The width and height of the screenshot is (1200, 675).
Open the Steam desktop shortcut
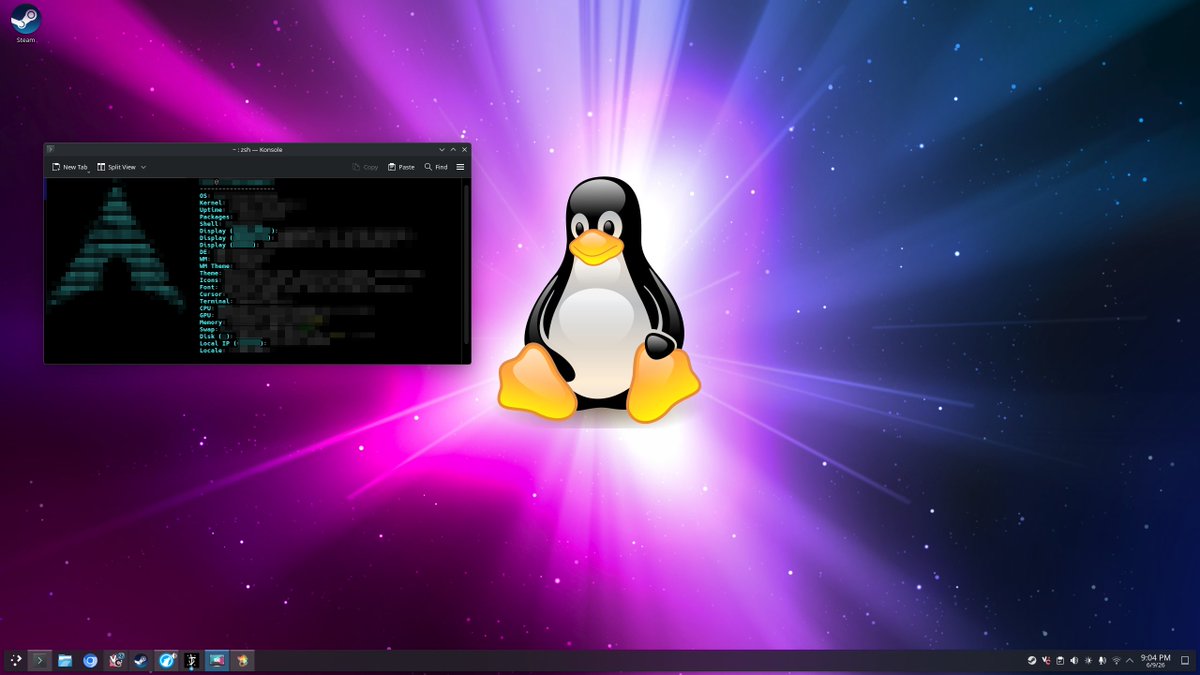[25, 22]
